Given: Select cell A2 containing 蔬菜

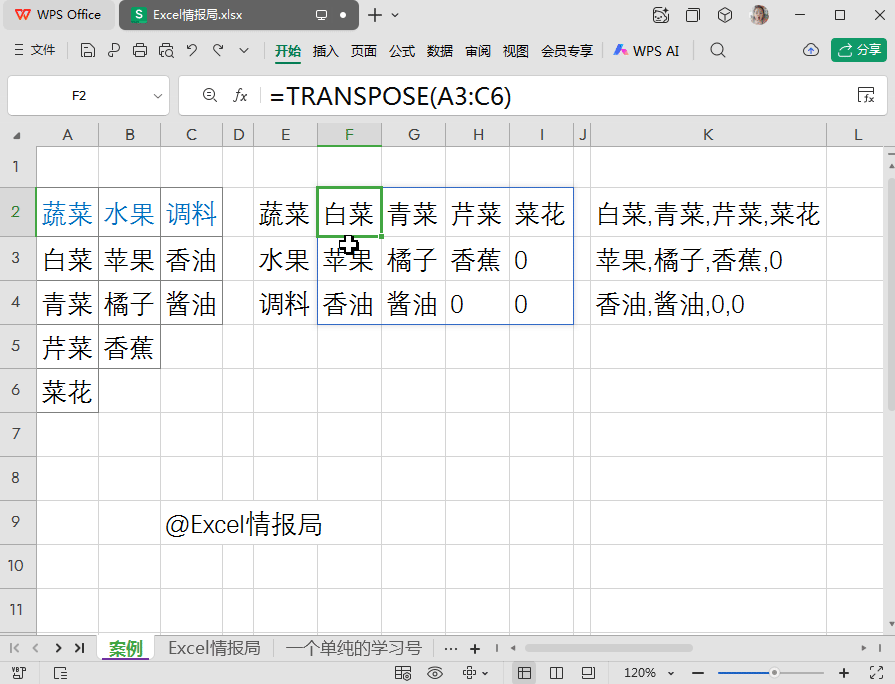Looking at the screenshot, I should (67, 212).
